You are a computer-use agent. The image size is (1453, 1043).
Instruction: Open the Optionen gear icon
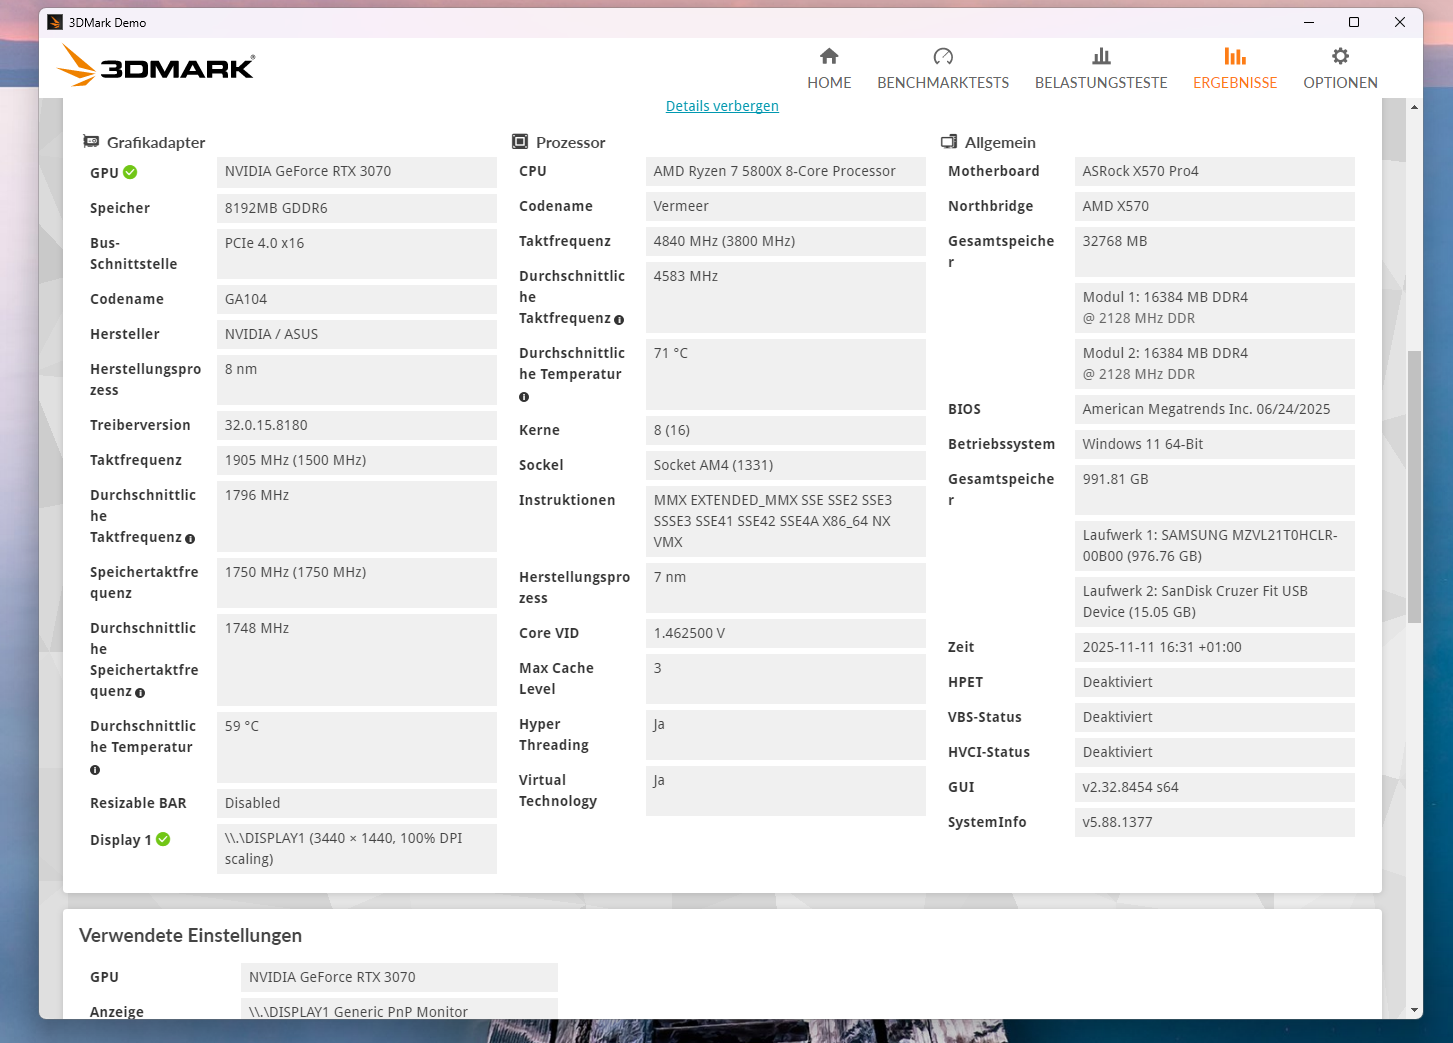click(x=1340, y=56)
